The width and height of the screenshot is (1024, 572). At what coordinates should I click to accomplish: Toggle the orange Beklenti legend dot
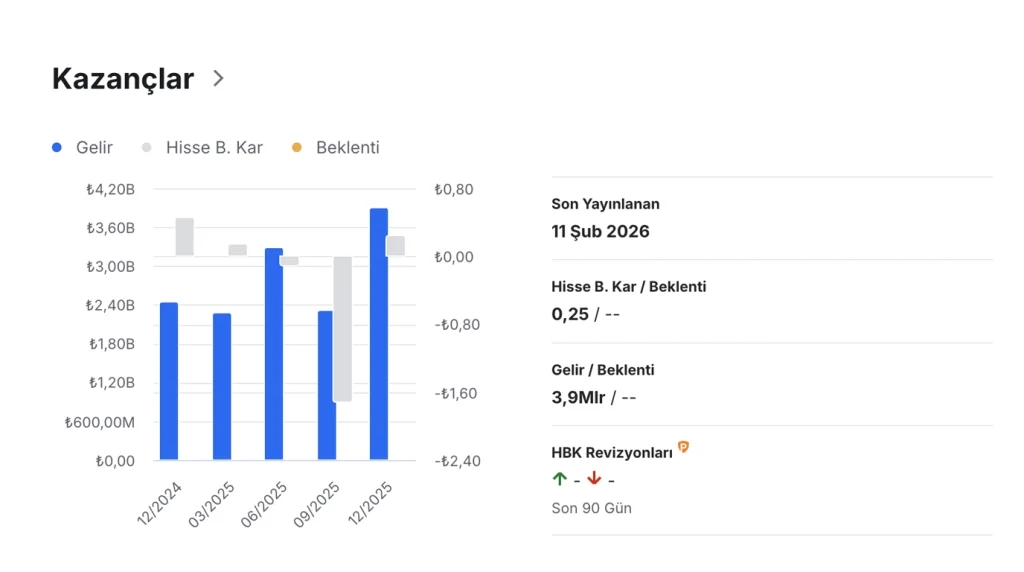pyautogui.click(x=296, y=148)
